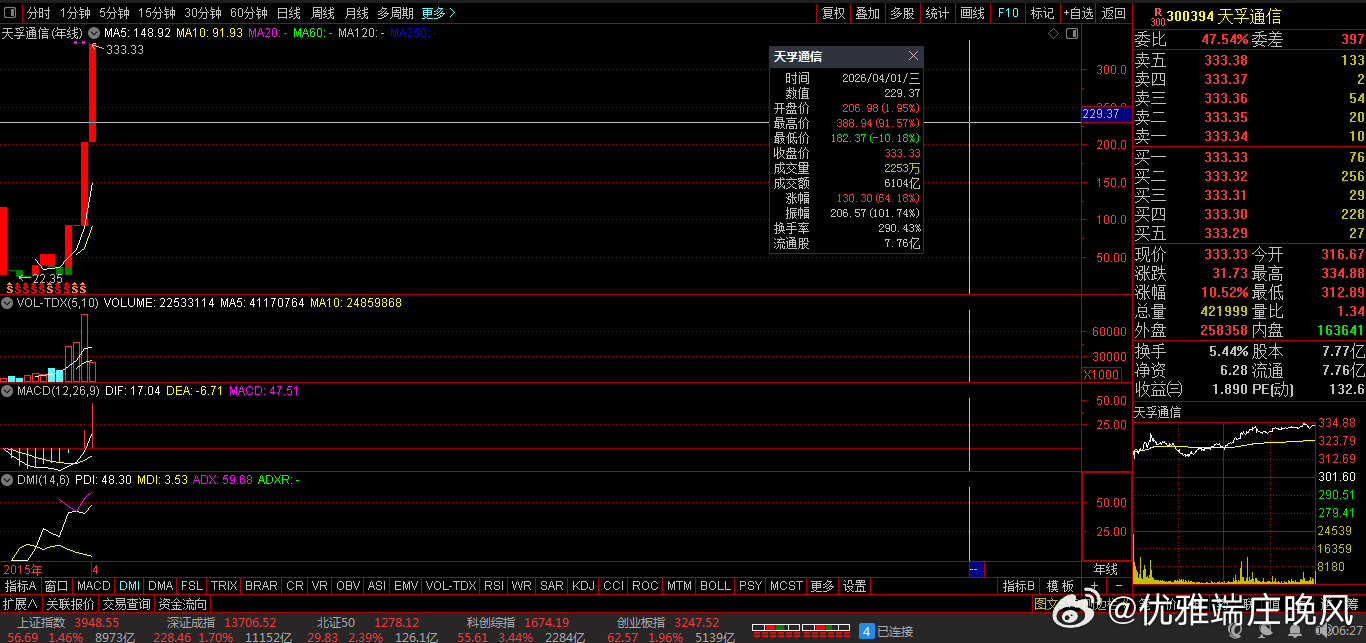
Task: Open the MACD indicator options circle icon
Action: [9, 391]
